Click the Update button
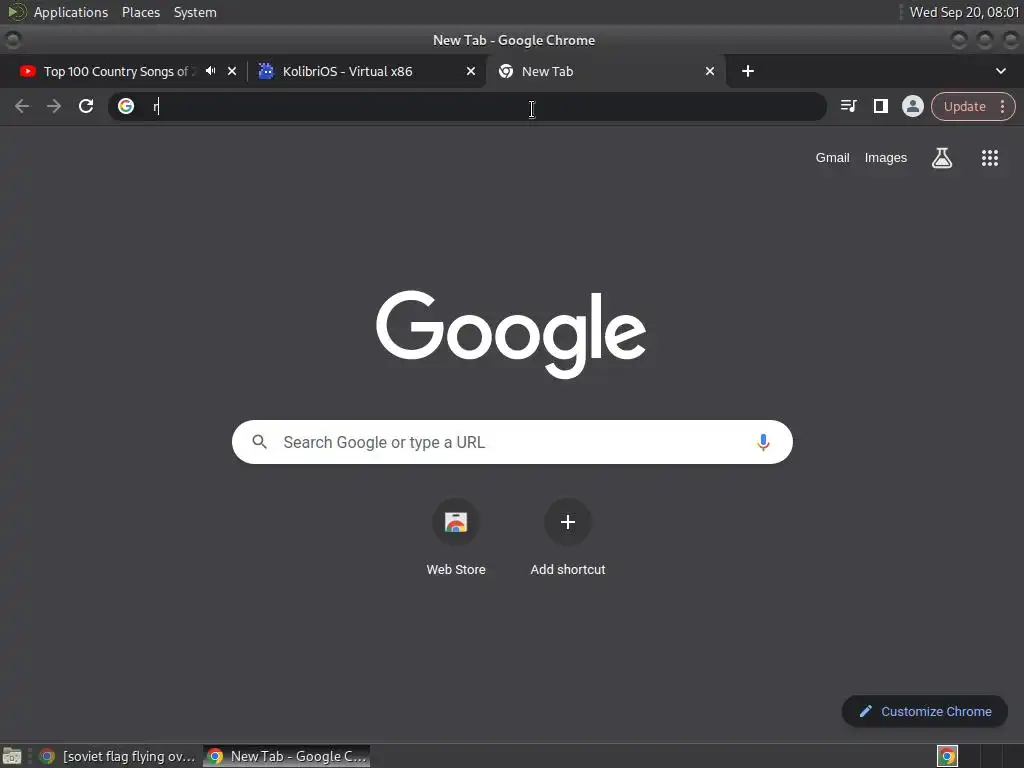The height and width of the screenshot is (768, 1024). click(964, 106)
